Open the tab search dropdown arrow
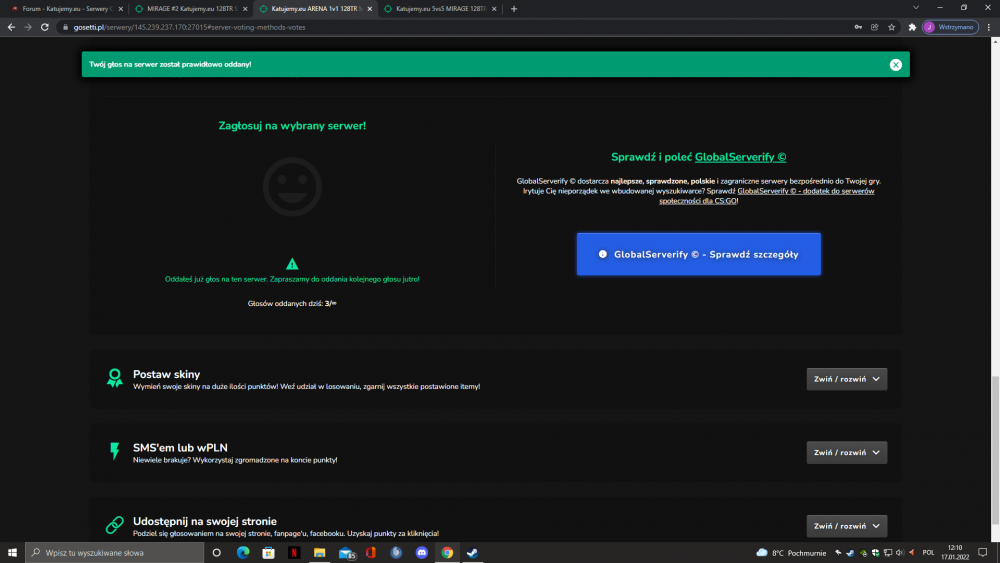Image resolution: width=1000 pixels, height=563 pixels. pyautogui.click(x=916, y=8)
